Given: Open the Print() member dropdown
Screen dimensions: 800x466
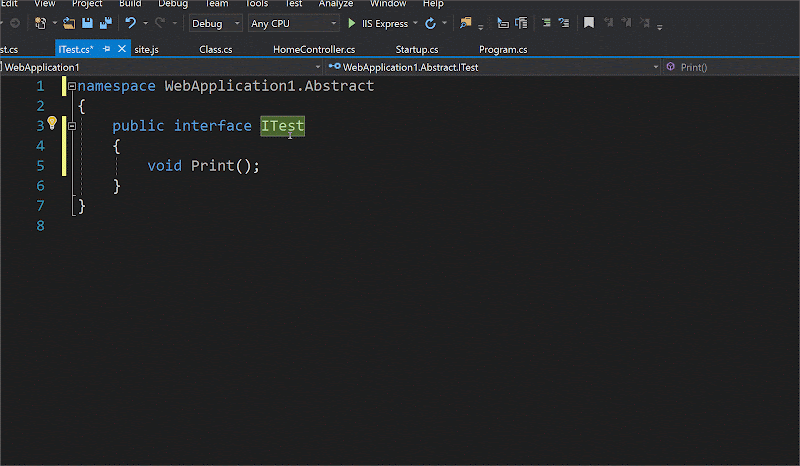Looking at the screenshot, I should [731, 67].
